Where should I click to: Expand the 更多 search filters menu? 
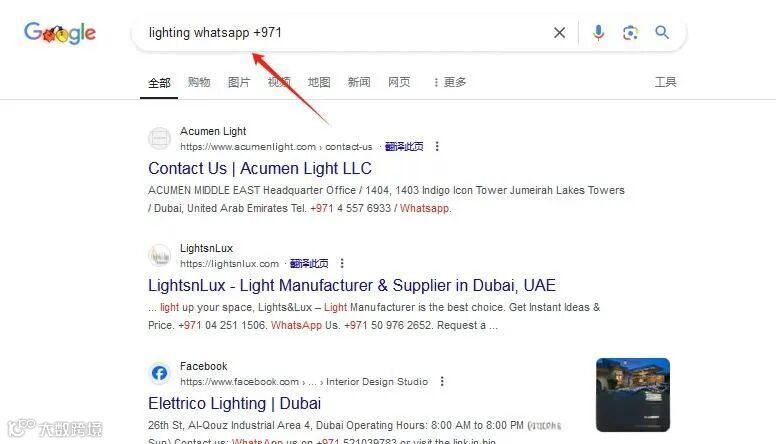coord(449,82)
